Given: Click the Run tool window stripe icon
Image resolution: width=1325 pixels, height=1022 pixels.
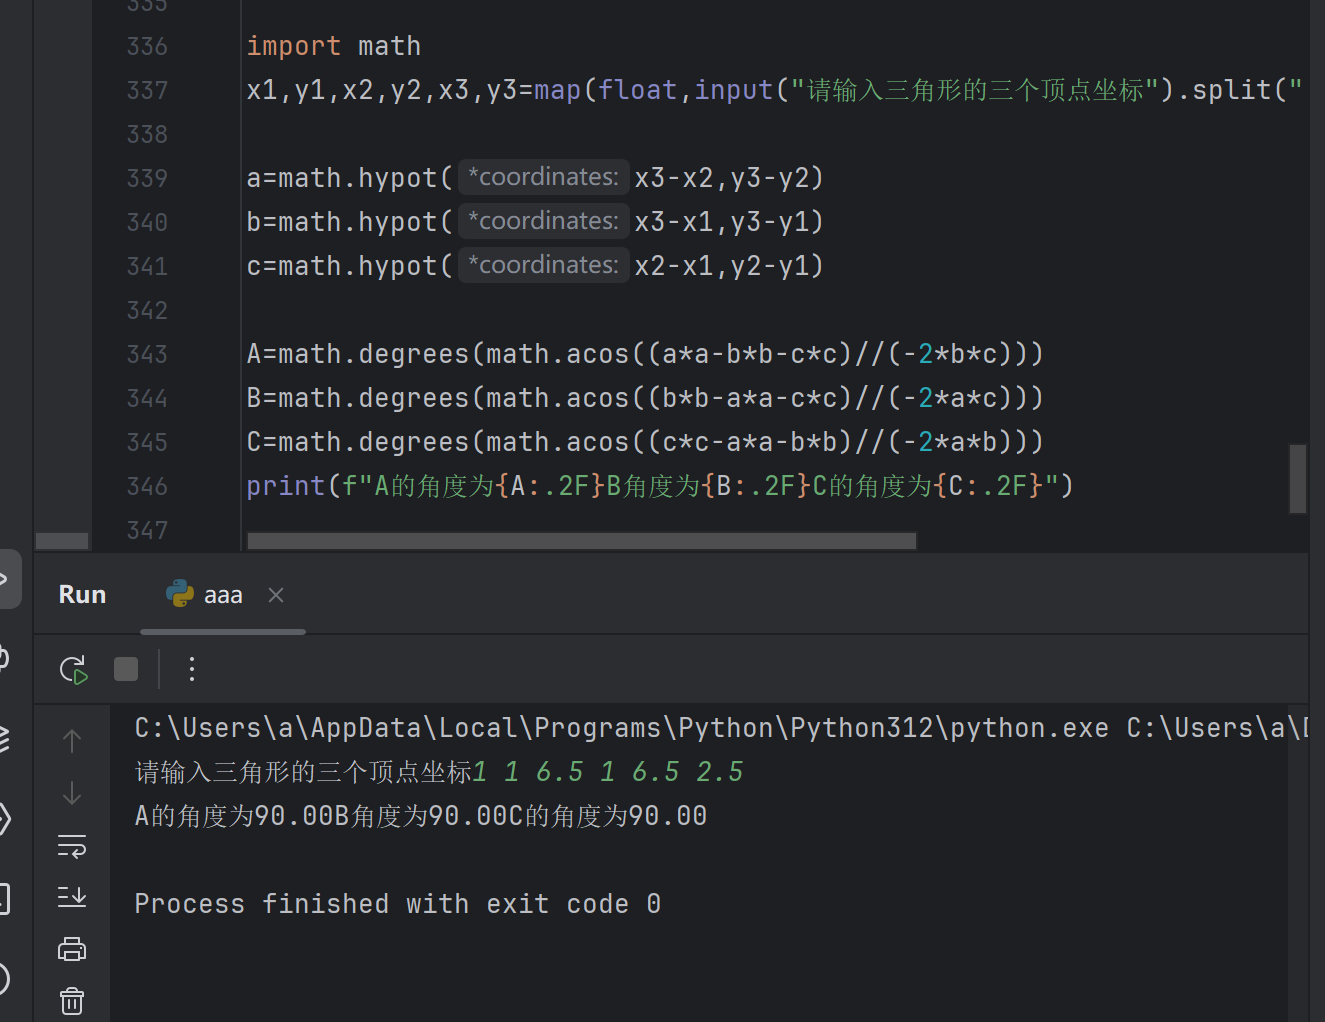Looking at the screenshot, I should click(x=8, y=578).
